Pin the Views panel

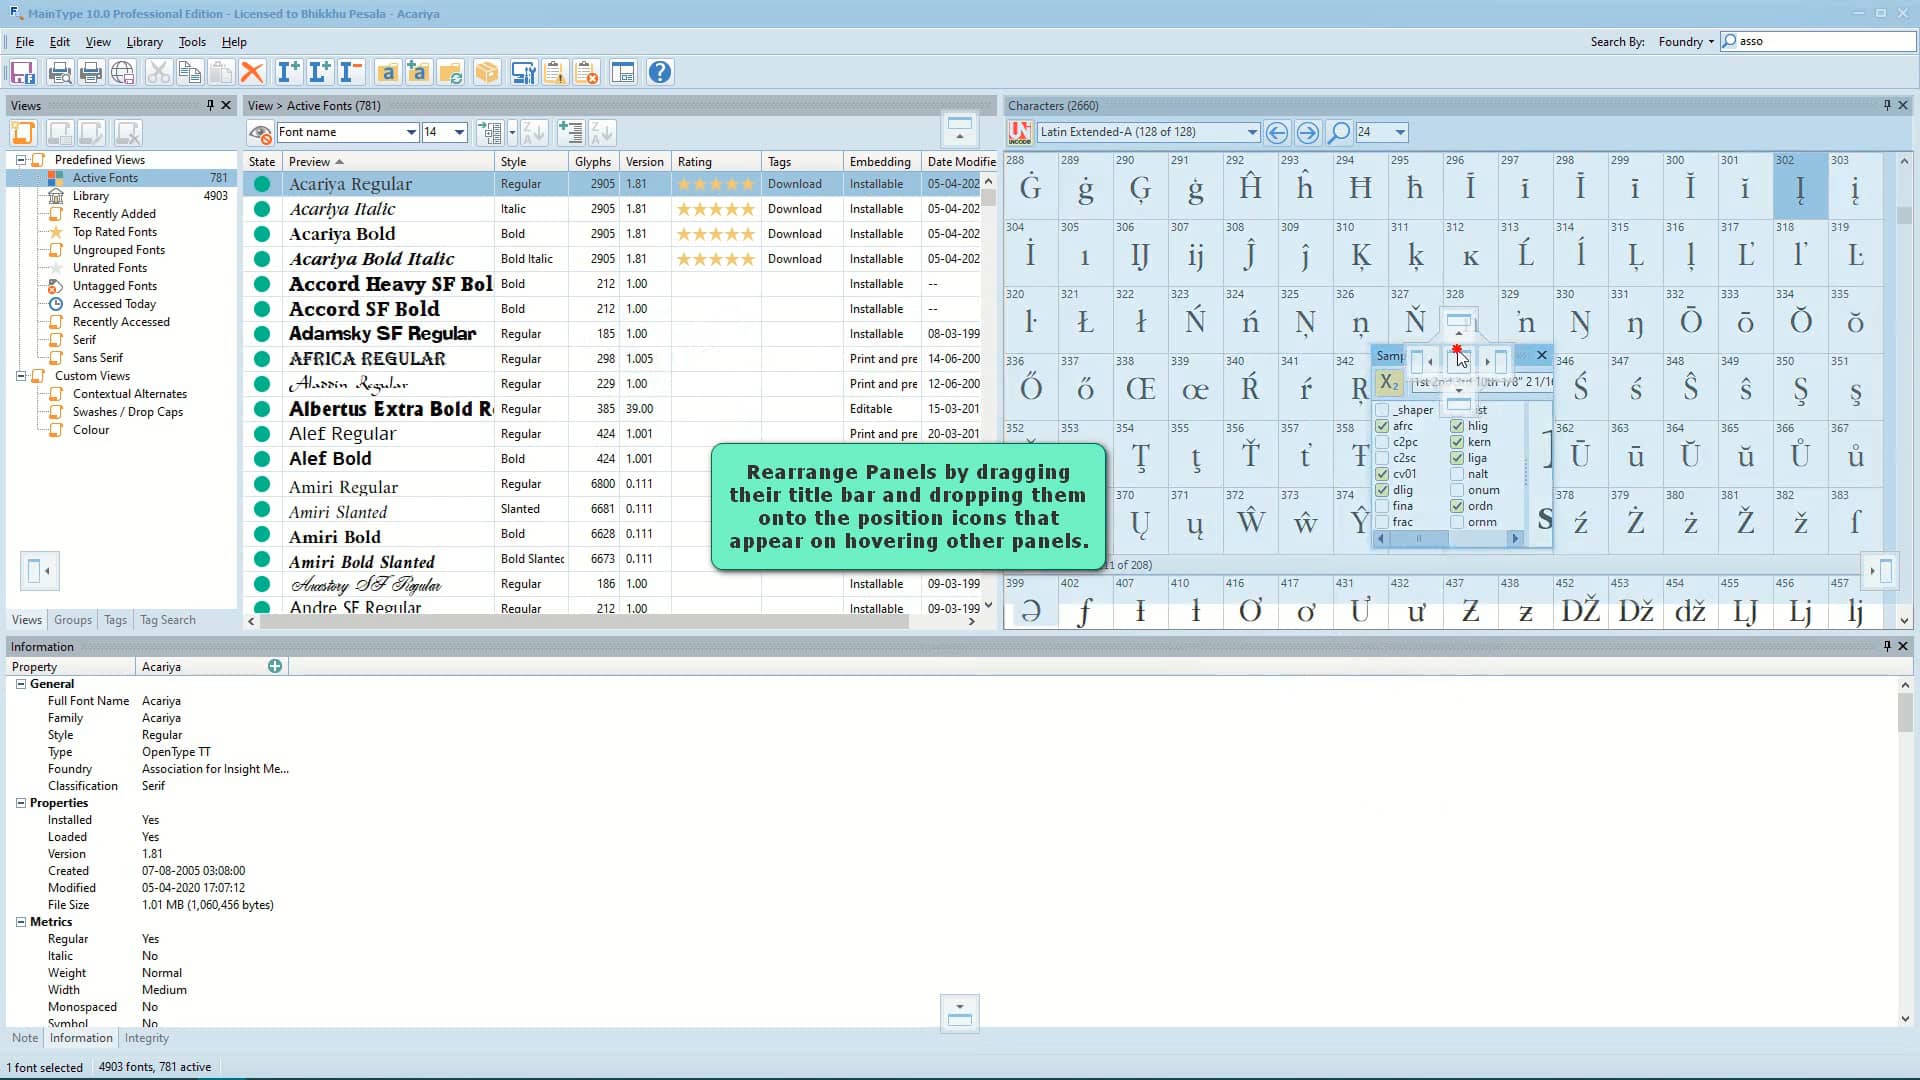click(210, 105)
